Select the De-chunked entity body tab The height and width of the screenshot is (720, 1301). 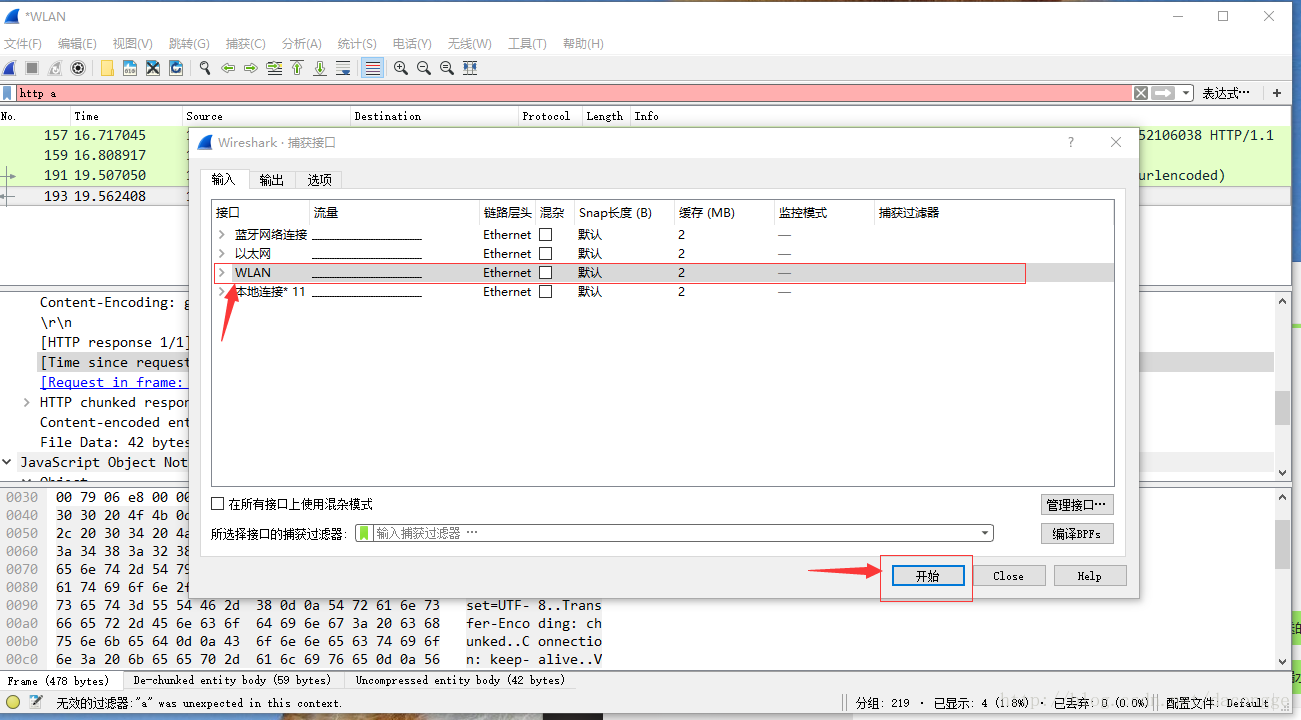231,680
